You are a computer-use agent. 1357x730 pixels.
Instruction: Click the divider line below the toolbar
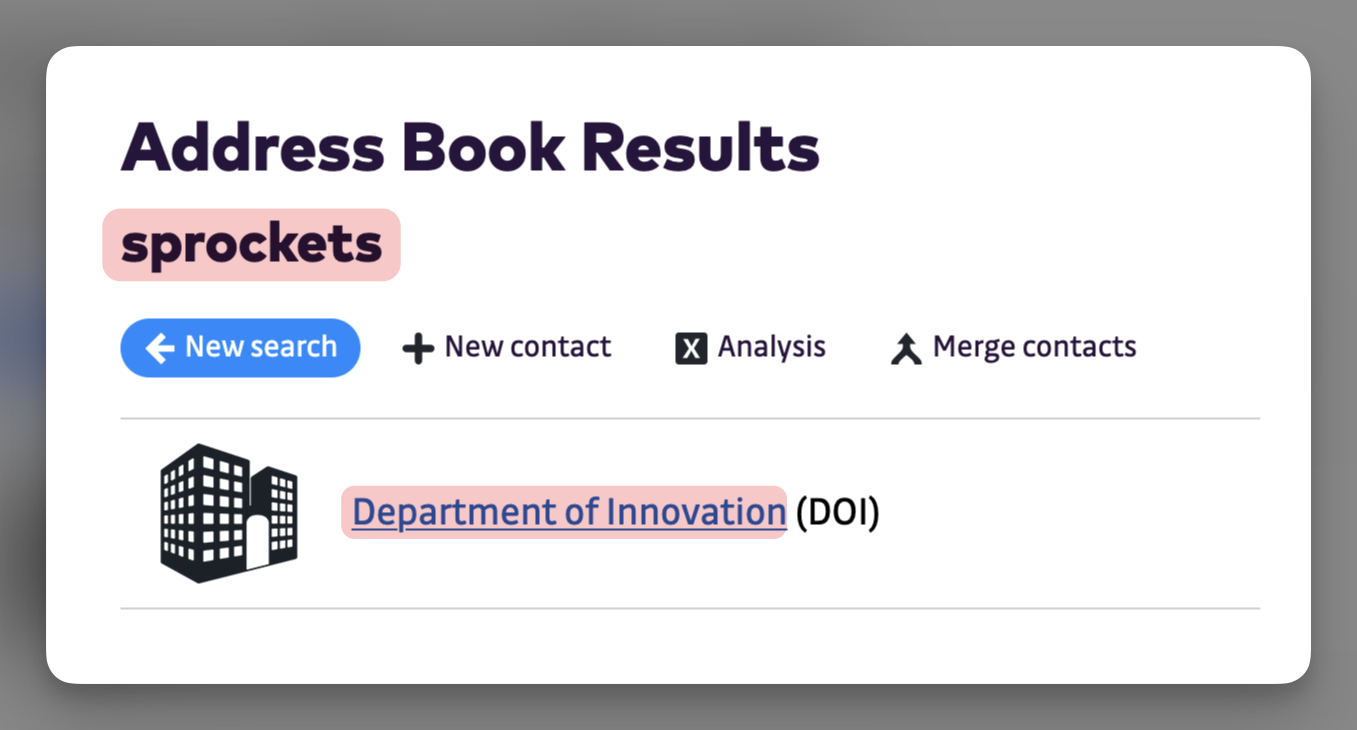[690, 419]
